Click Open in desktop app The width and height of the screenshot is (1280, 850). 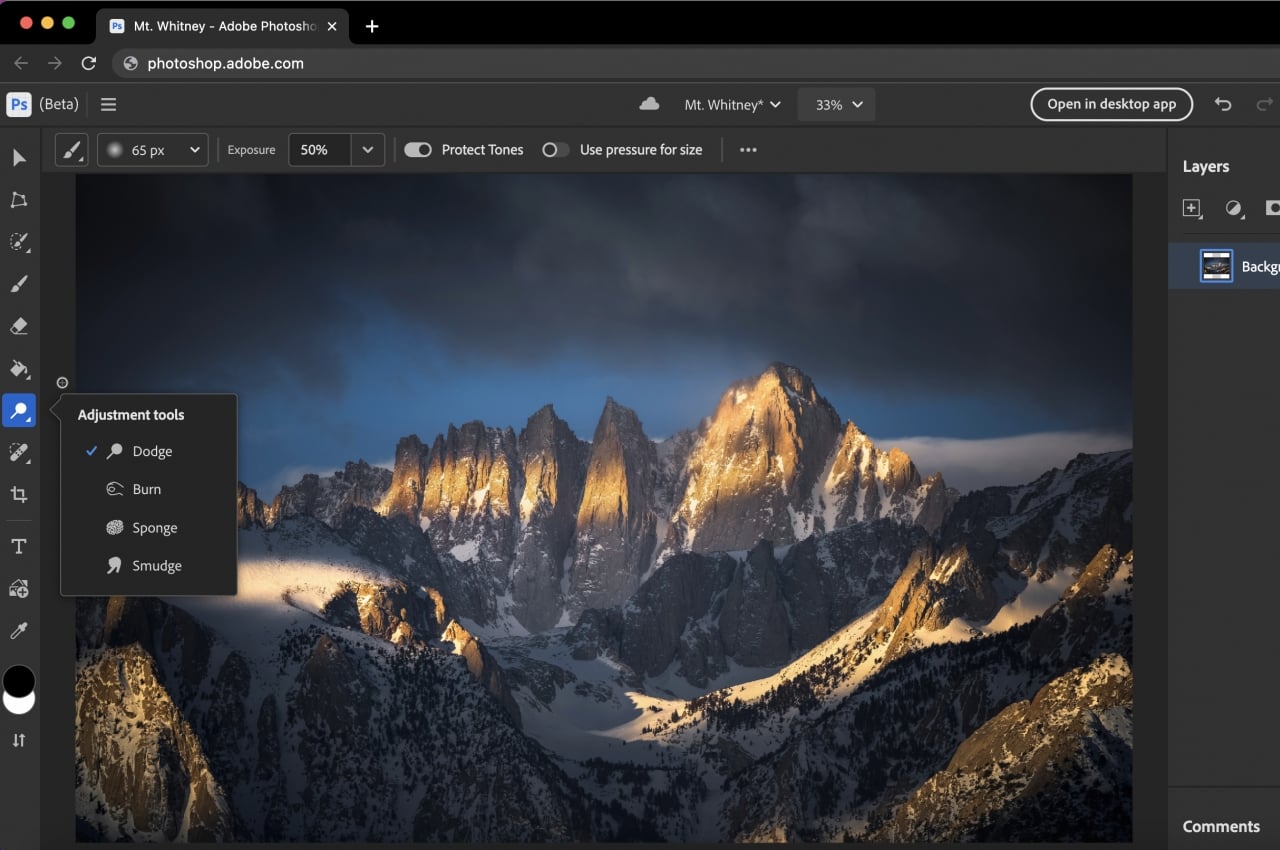coord(1111,104)
